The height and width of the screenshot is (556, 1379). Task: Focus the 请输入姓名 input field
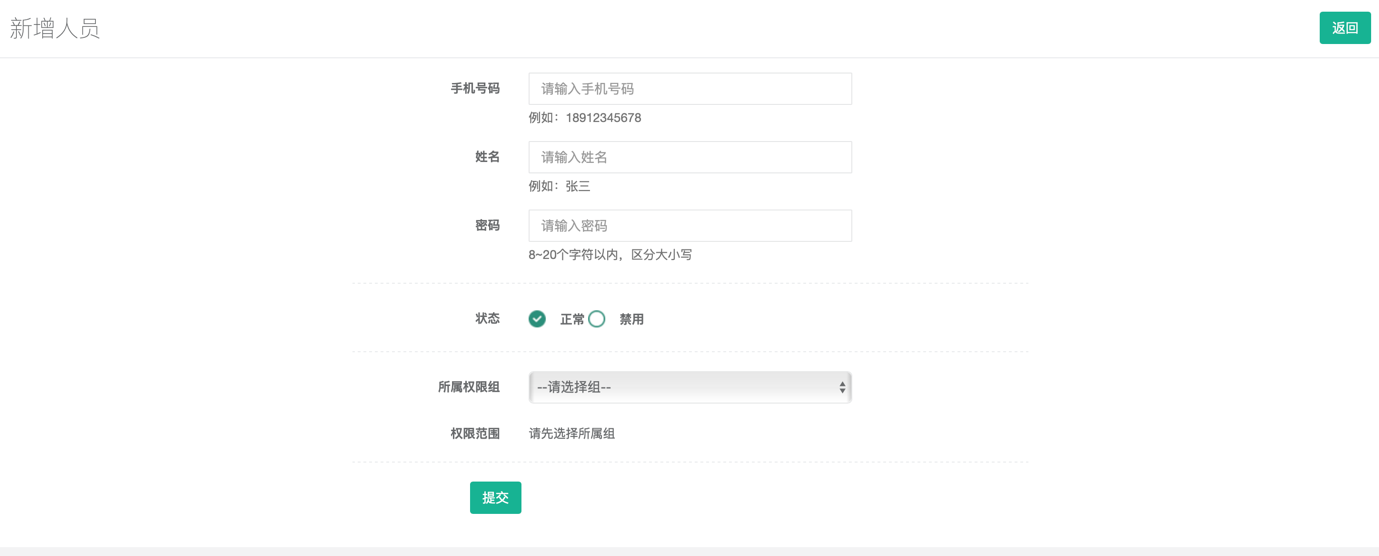[690, 157]
